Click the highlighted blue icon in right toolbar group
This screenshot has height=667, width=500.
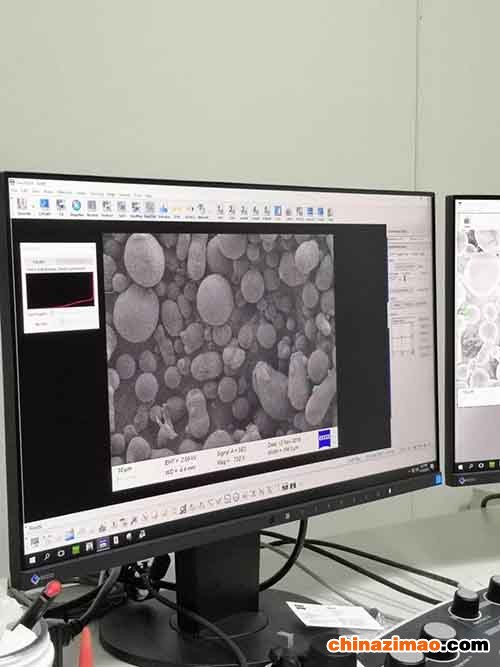tap(277, 210)
